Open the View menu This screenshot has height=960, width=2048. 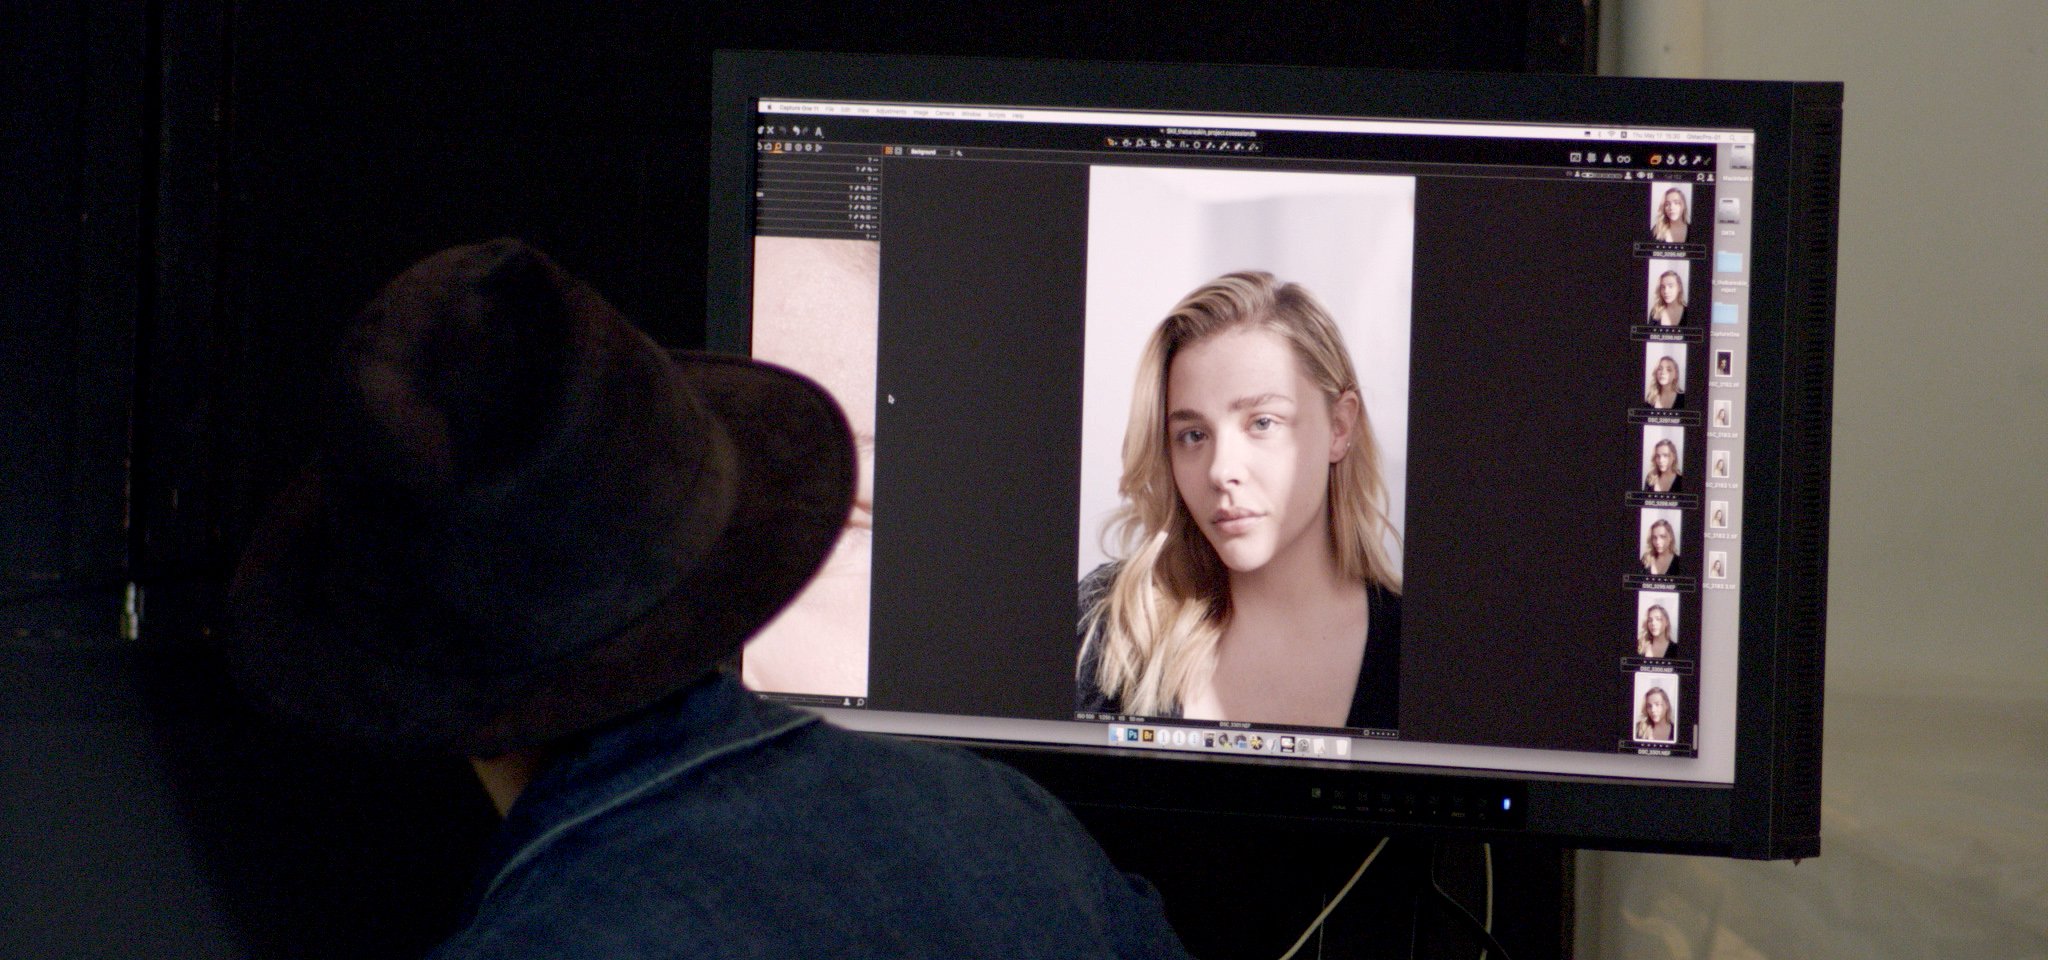(x=863, y=111)
